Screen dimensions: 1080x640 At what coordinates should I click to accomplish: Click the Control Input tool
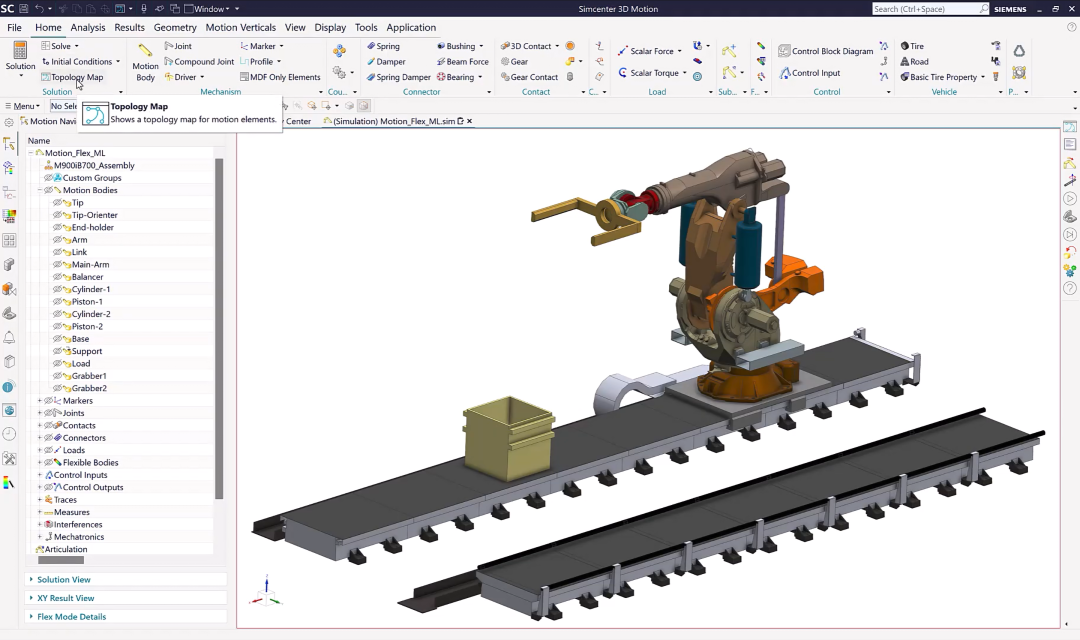pos(809,72)
